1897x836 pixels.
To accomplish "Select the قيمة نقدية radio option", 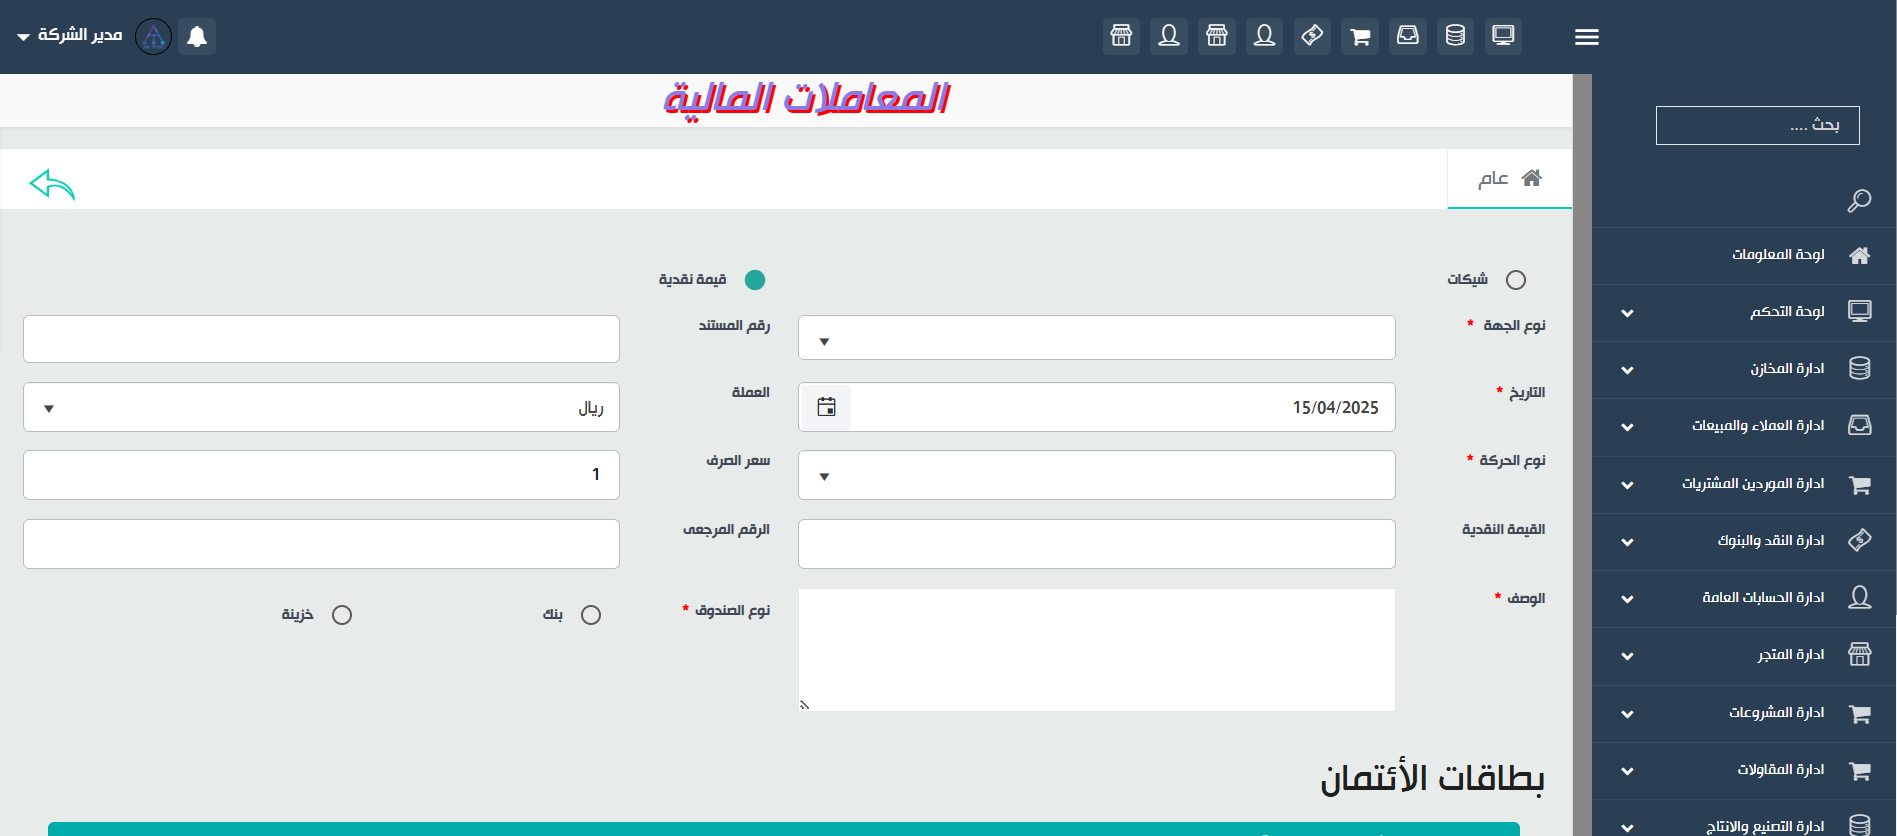I will click(x=755, y=280).
